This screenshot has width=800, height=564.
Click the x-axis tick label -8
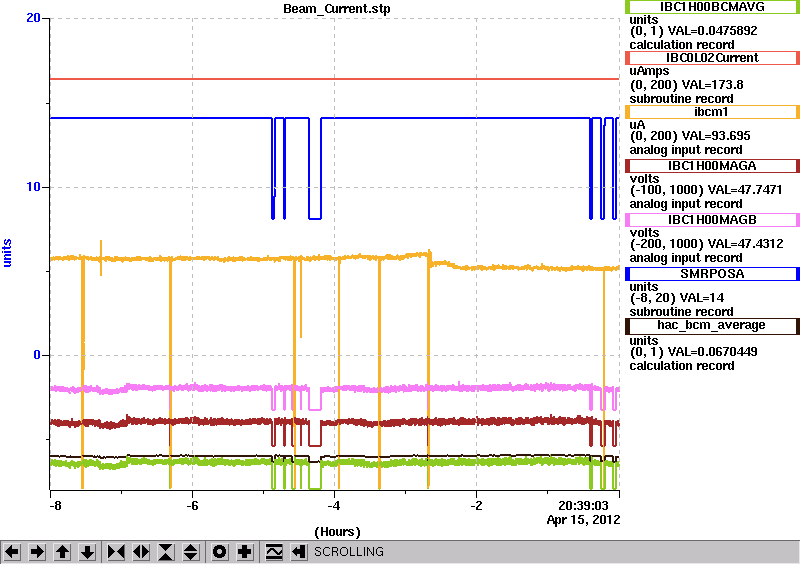point(55,505)
